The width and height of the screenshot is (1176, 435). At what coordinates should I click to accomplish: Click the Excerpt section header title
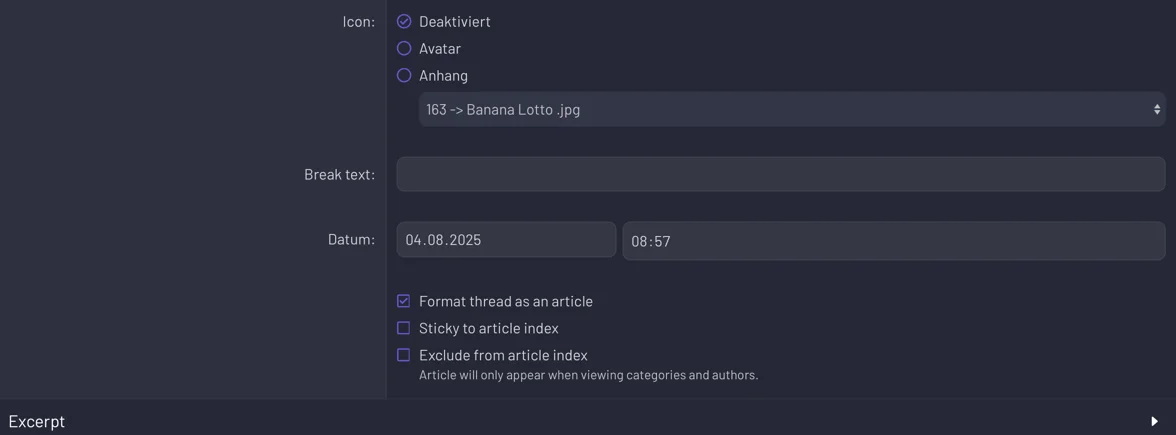(37, 422)
